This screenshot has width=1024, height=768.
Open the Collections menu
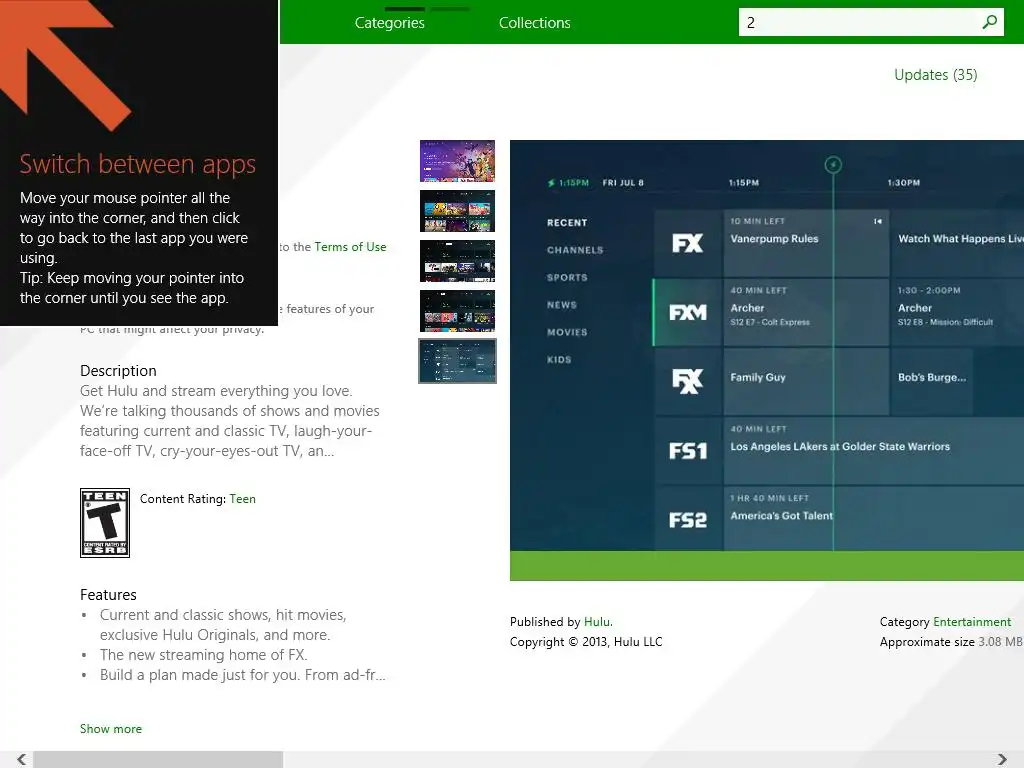pos(534,23)
